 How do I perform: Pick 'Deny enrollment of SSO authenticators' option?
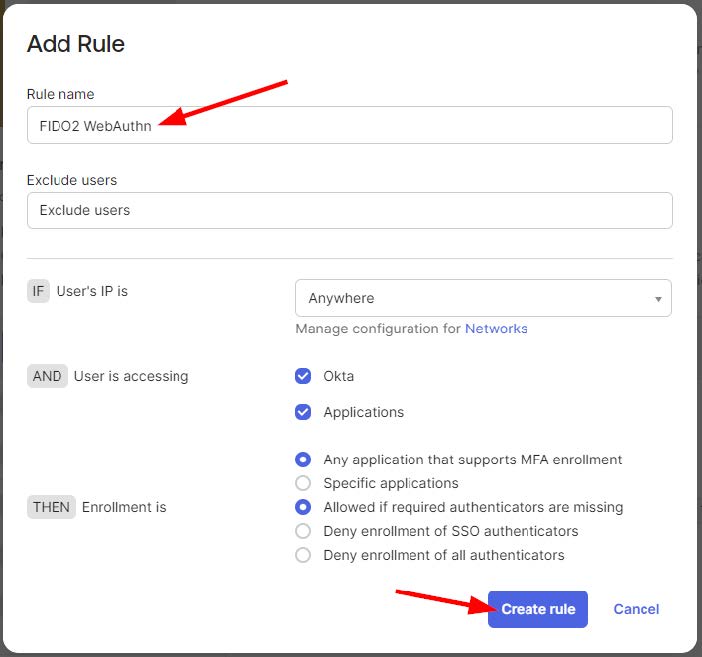tap(303, 531)
